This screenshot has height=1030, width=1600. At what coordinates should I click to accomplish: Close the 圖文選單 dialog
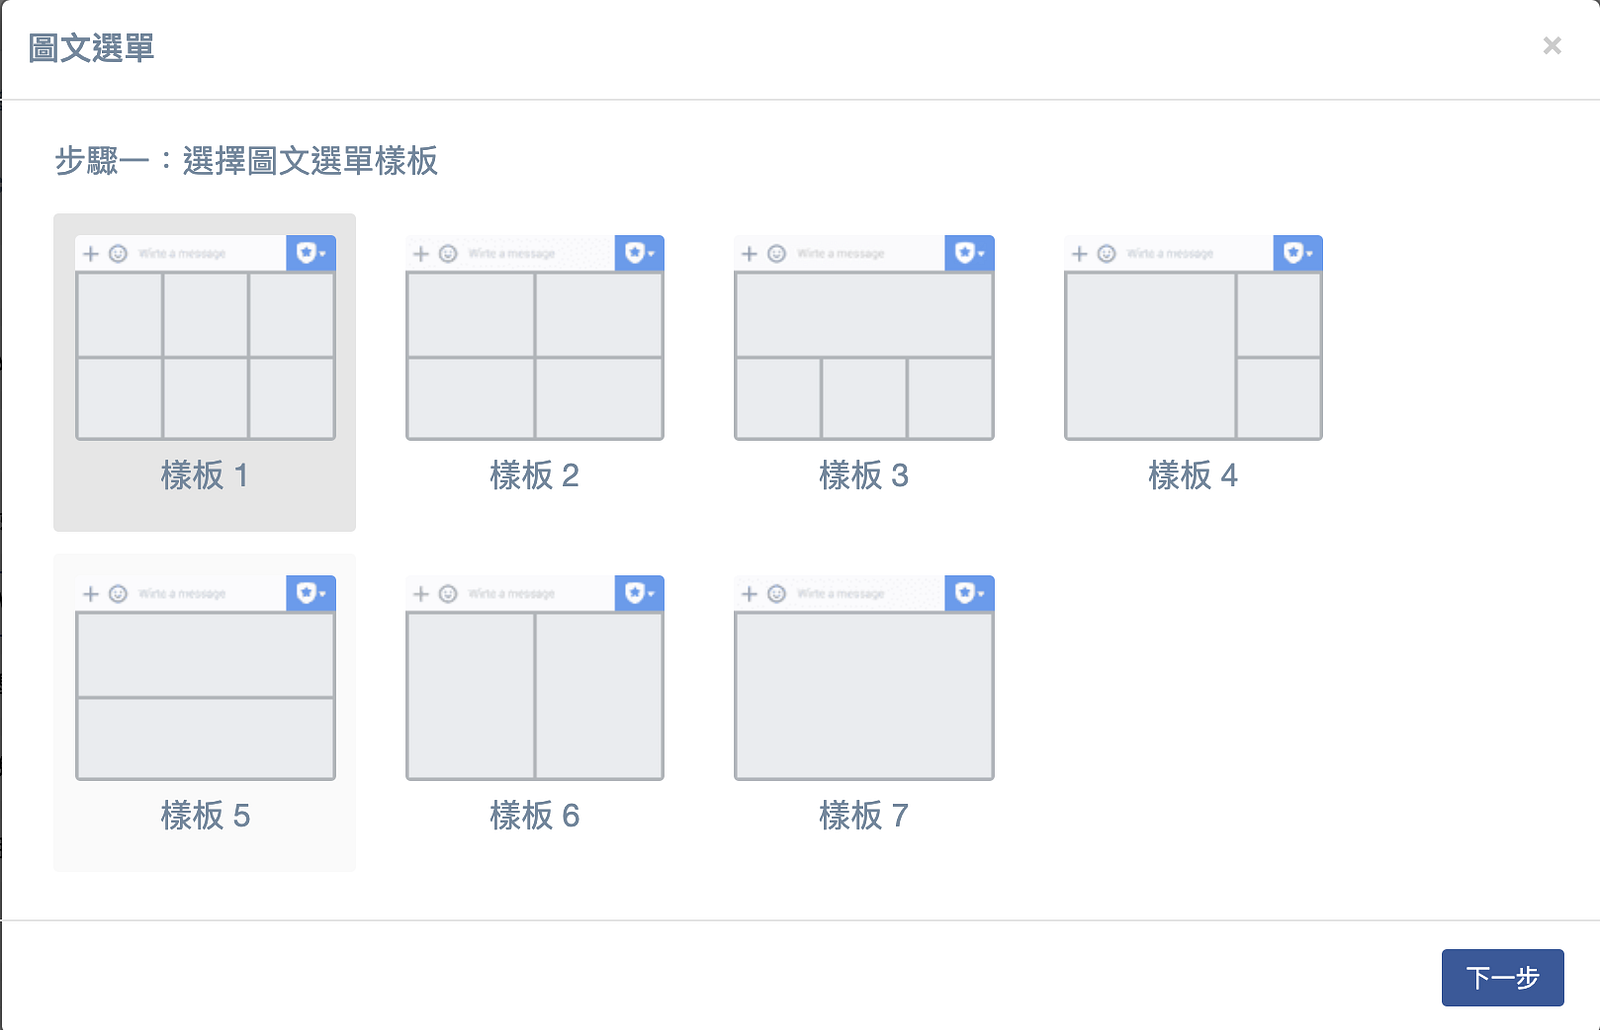point(1552,46)
